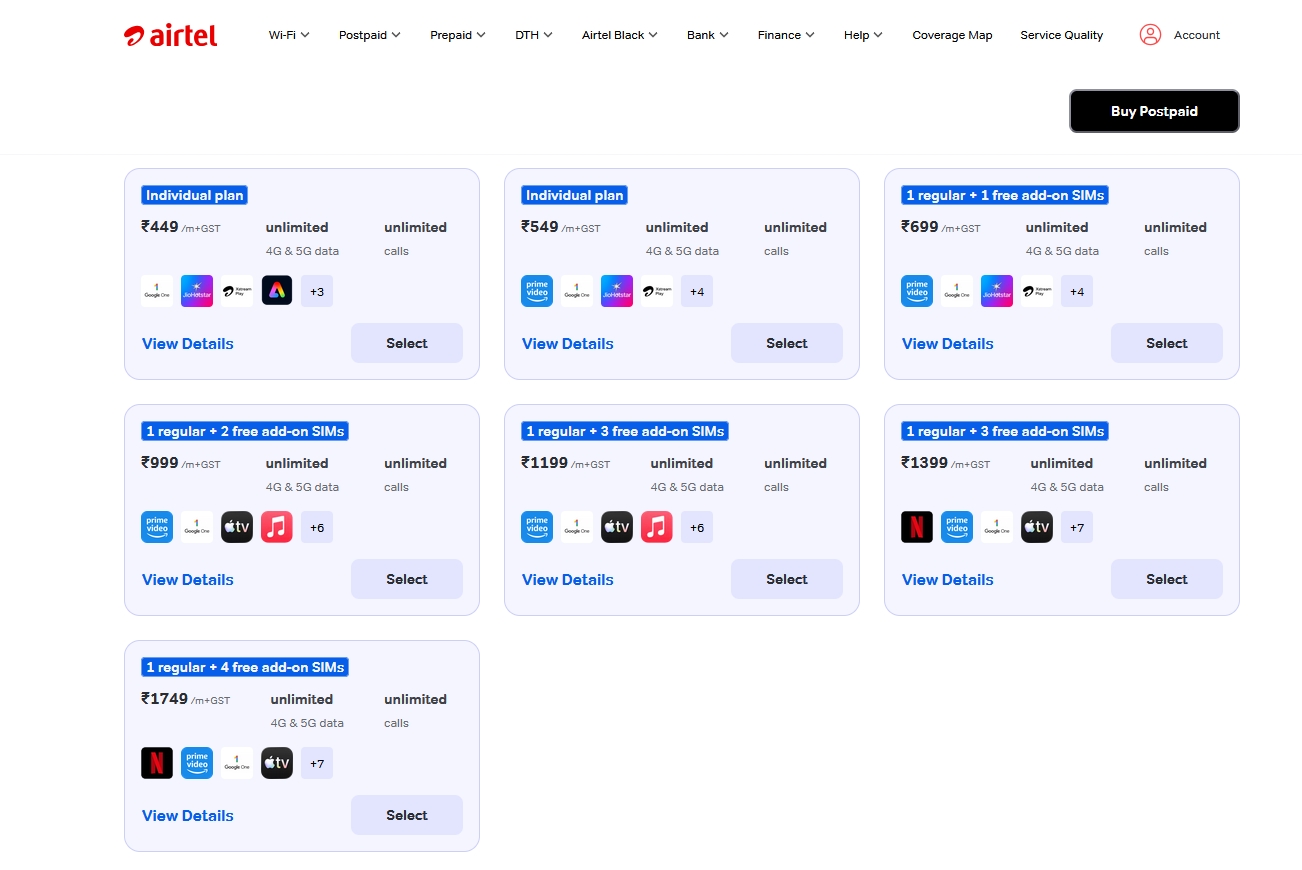This screenshot has height=870, width=1302.
Task: View Details of the ₹549 plan
Action: coord(568,343)
